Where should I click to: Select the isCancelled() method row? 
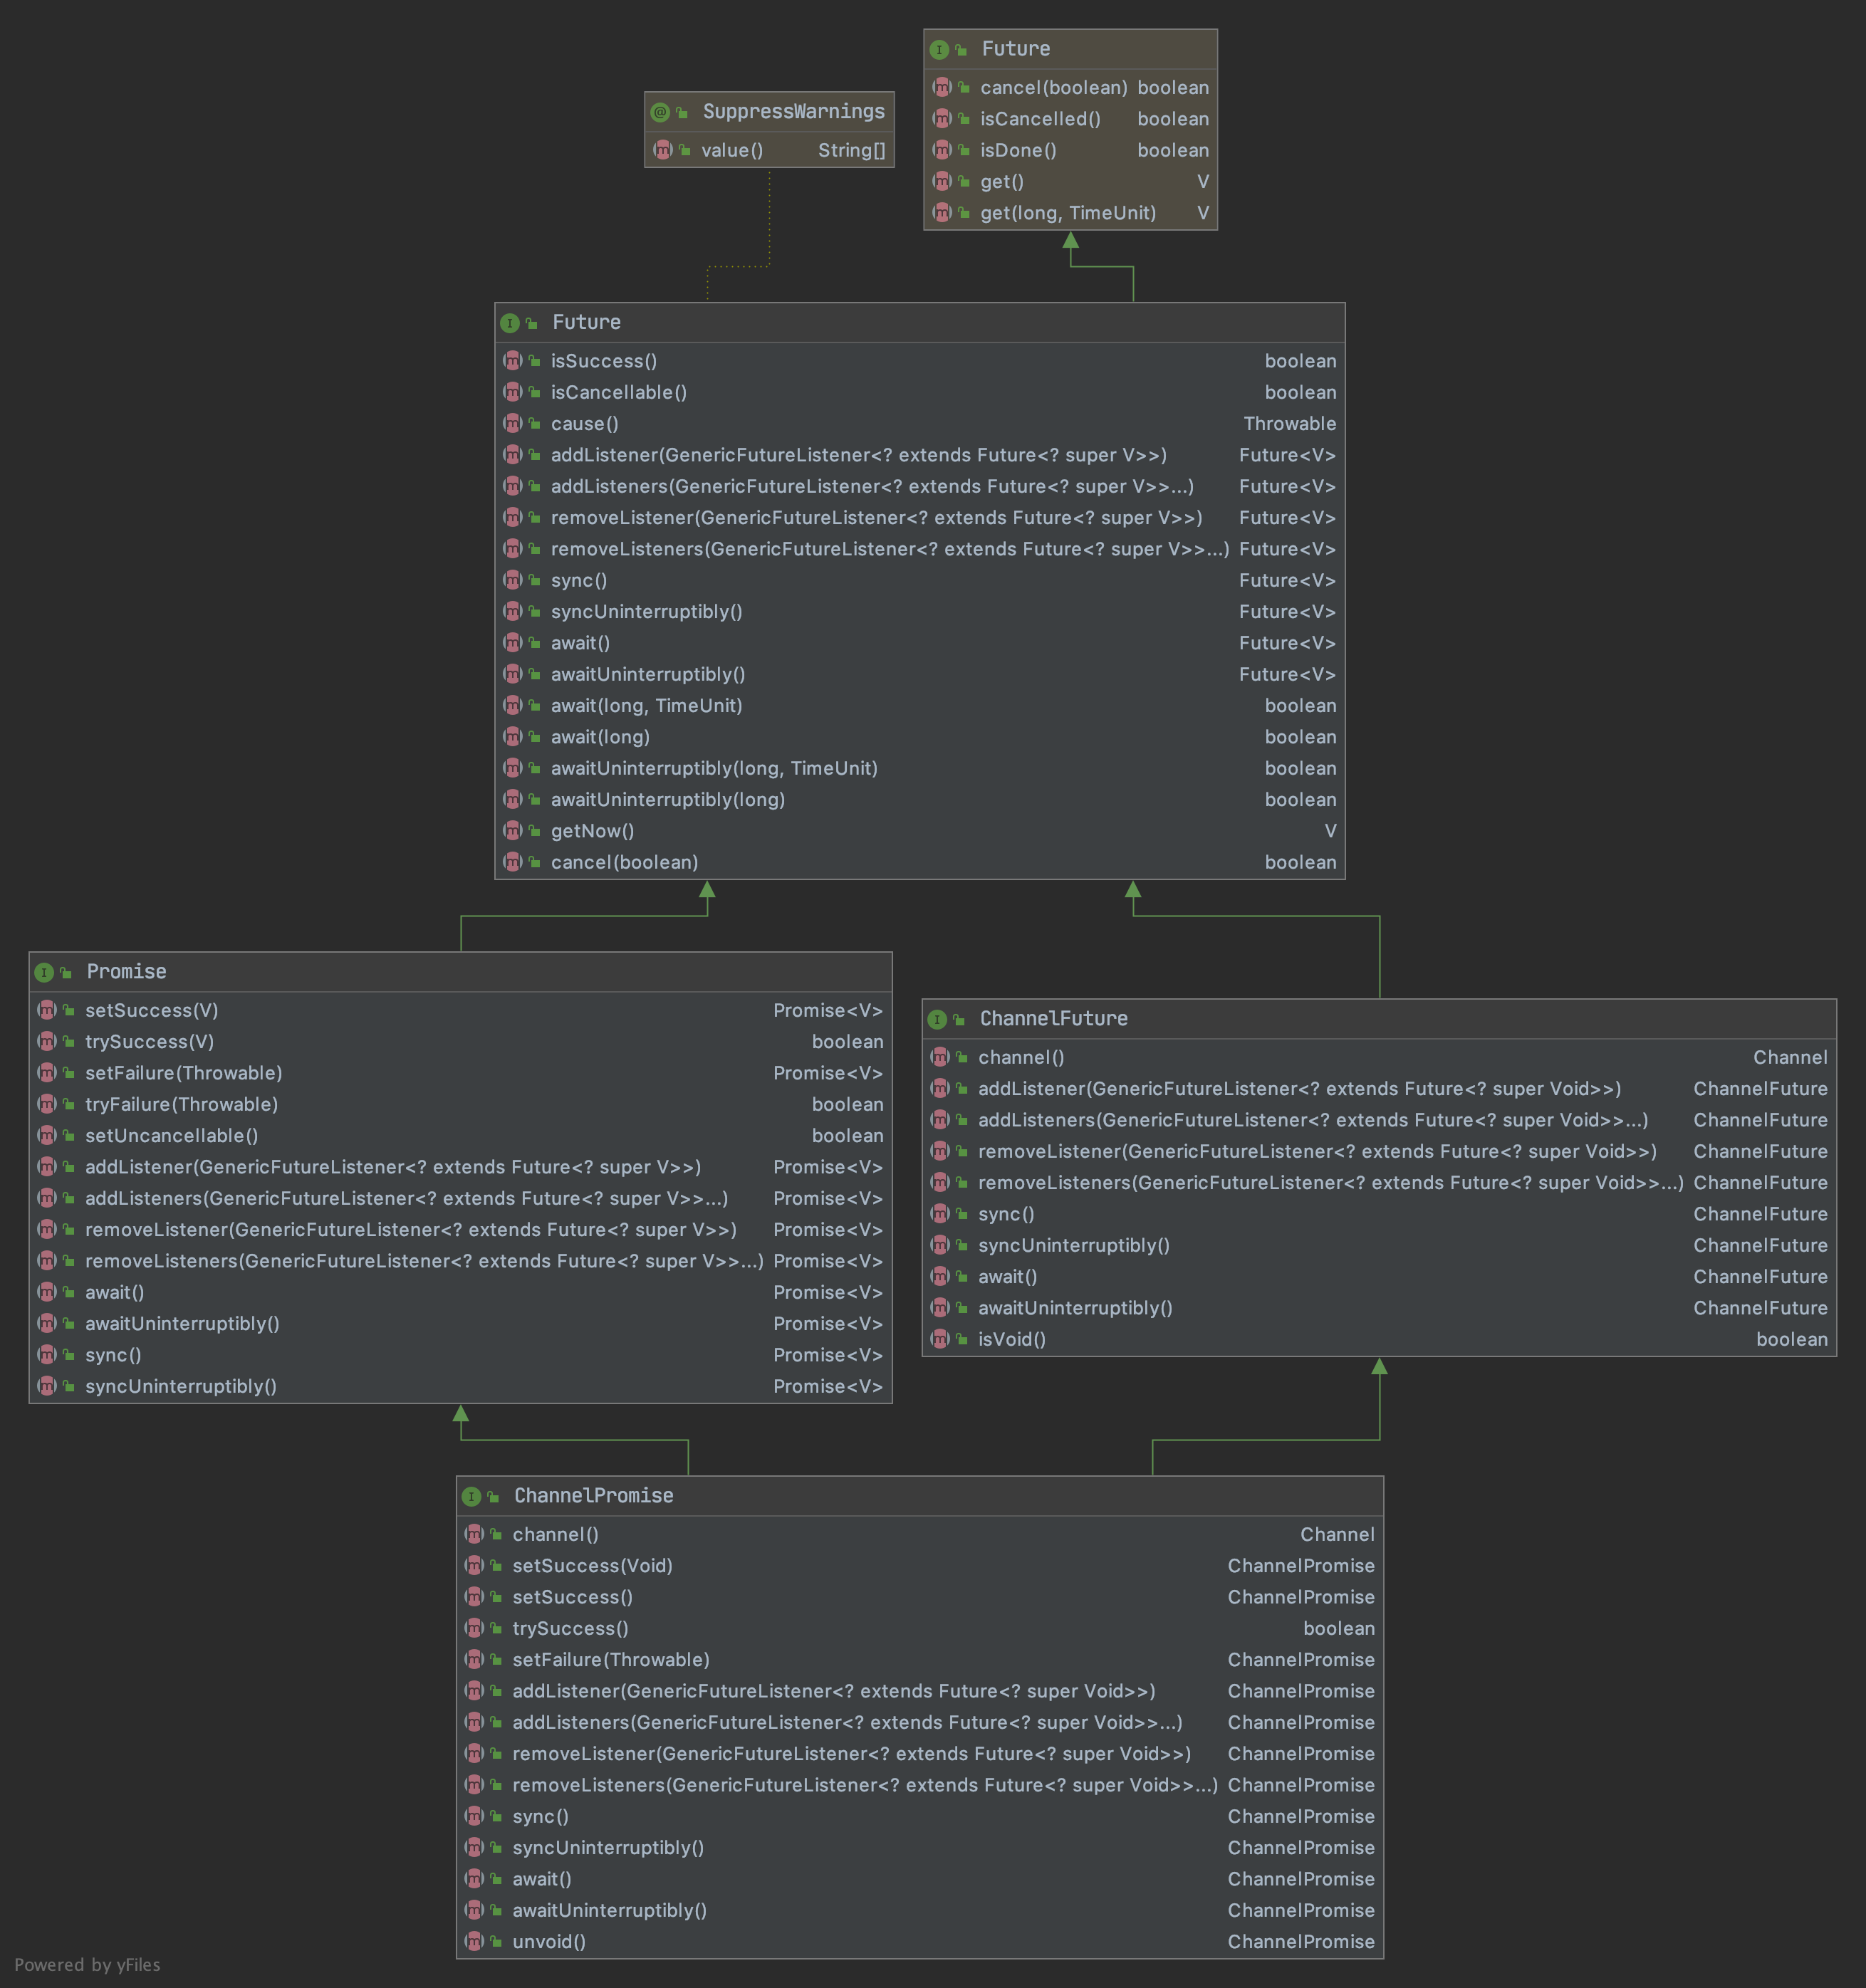1070,119
